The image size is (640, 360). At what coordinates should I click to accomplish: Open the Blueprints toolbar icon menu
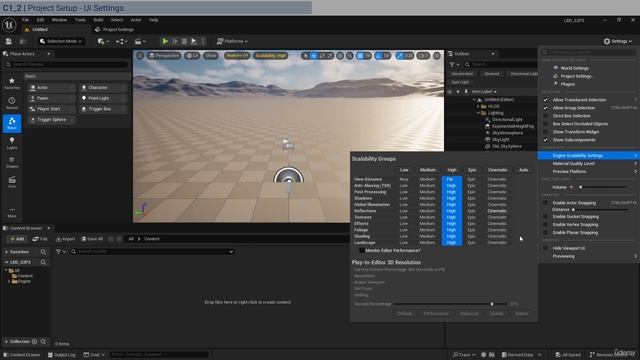point(122,41)
